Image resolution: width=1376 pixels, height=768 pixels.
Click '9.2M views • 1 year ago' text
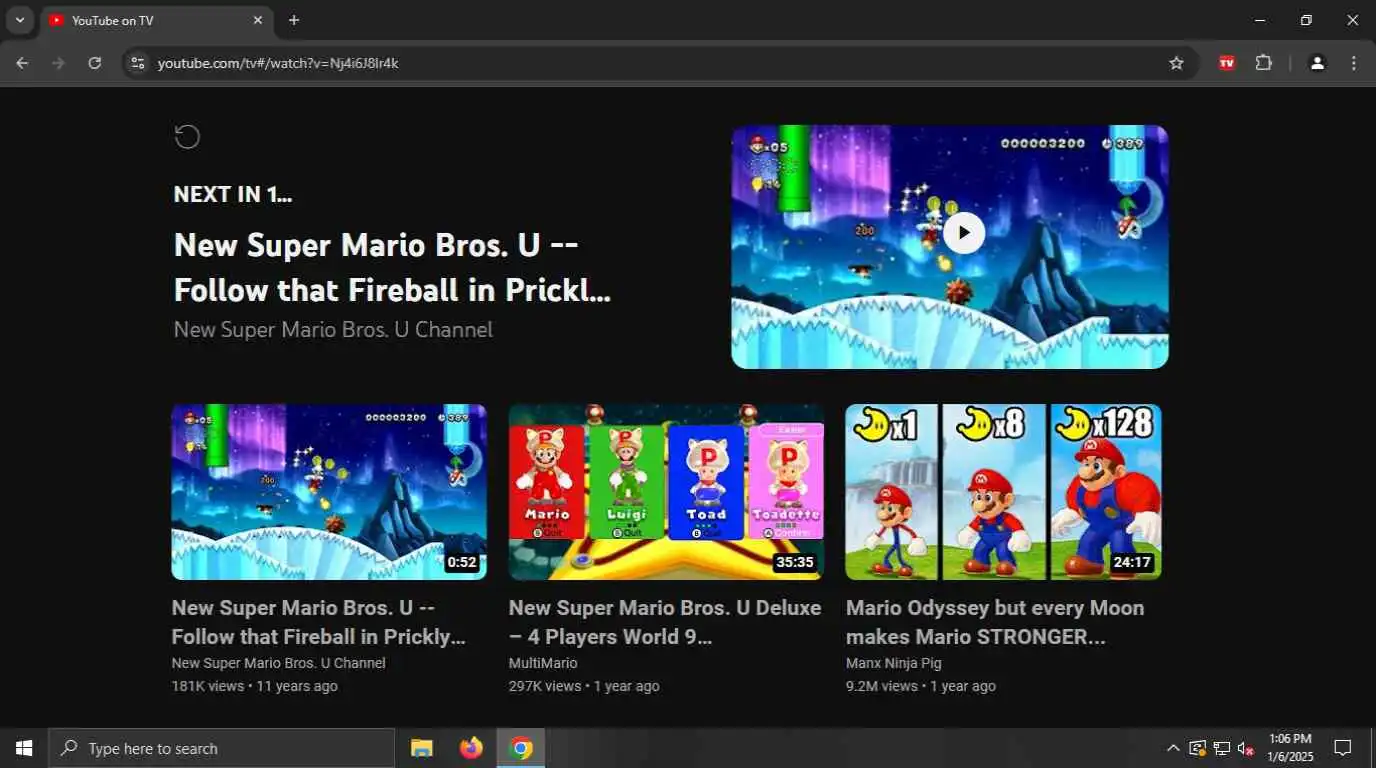tap(921, 686)
